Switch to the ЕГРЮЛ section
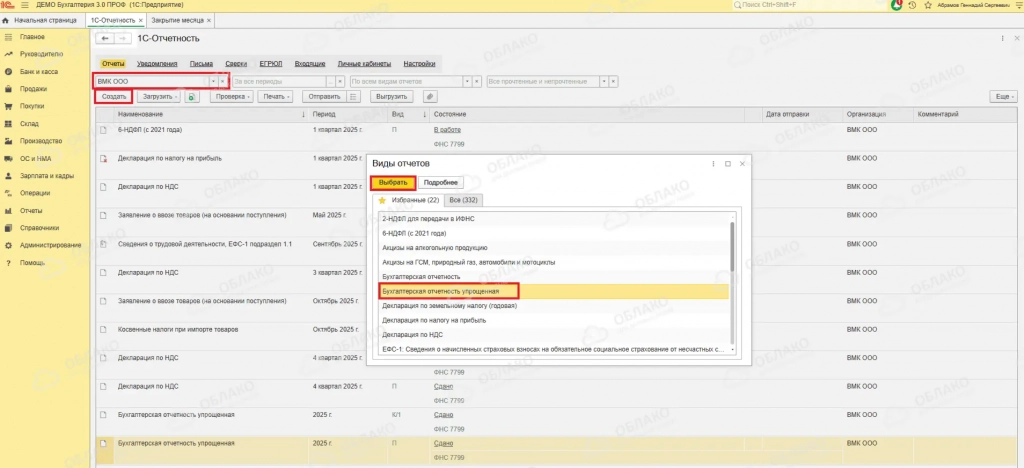Viewport: 1024px width, 468px height. tap(270, 64)
